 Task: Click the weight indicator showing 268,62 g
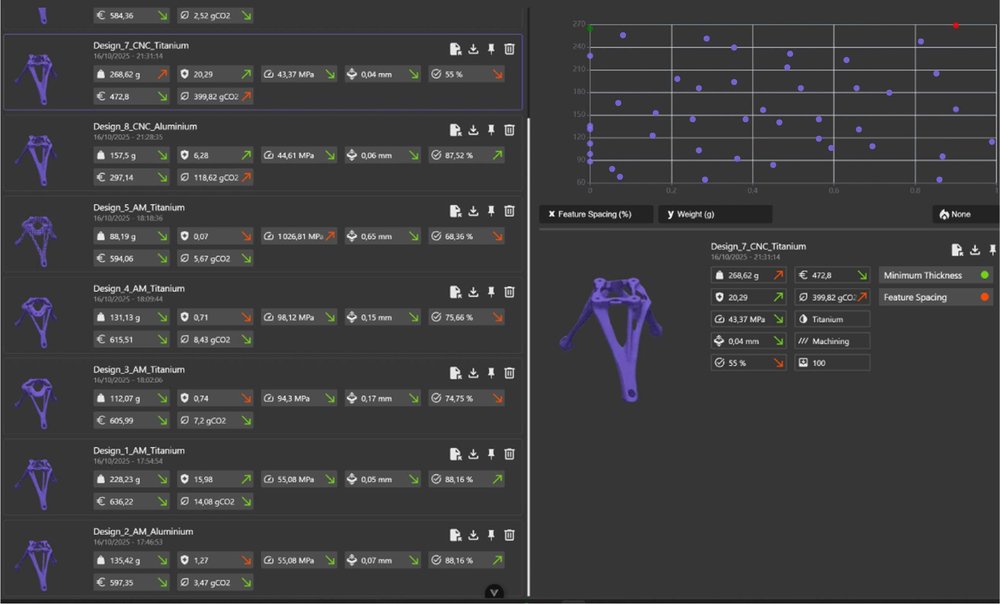(748, 274)
